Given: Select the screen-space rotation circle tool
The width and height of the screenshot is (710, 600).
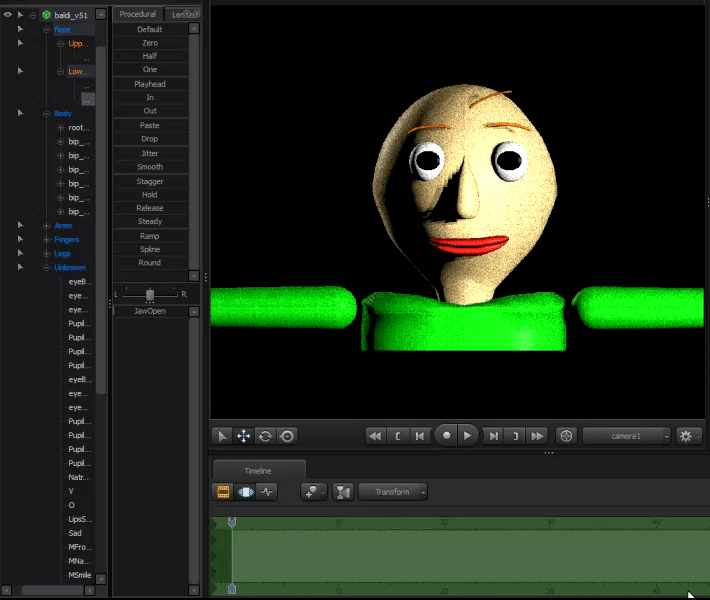Looking at the screenshot, I should click(x=287, y=436).
